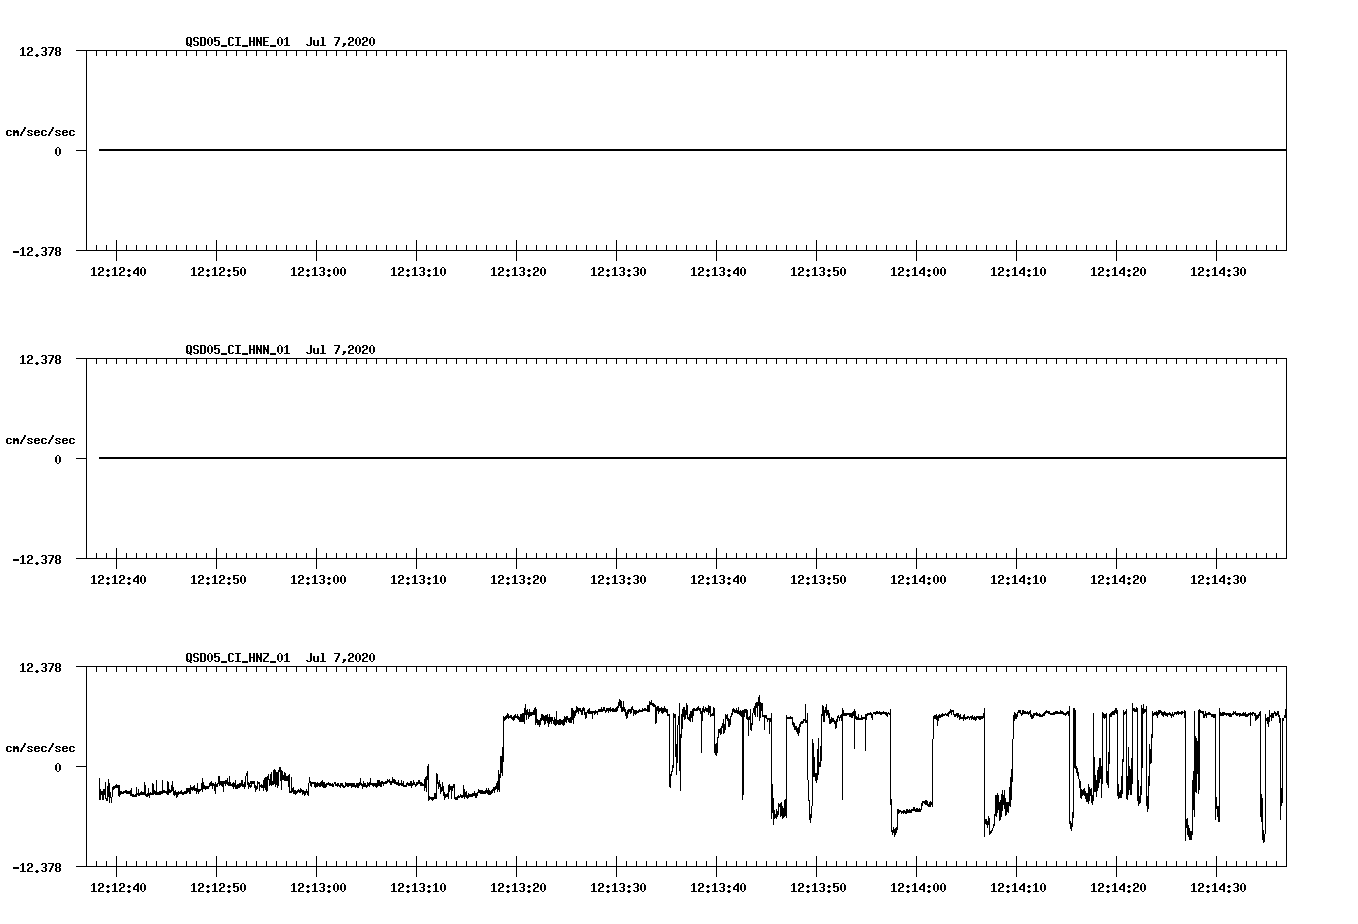Click the 12.378 upper limit on HNE plot

(41, 51)
